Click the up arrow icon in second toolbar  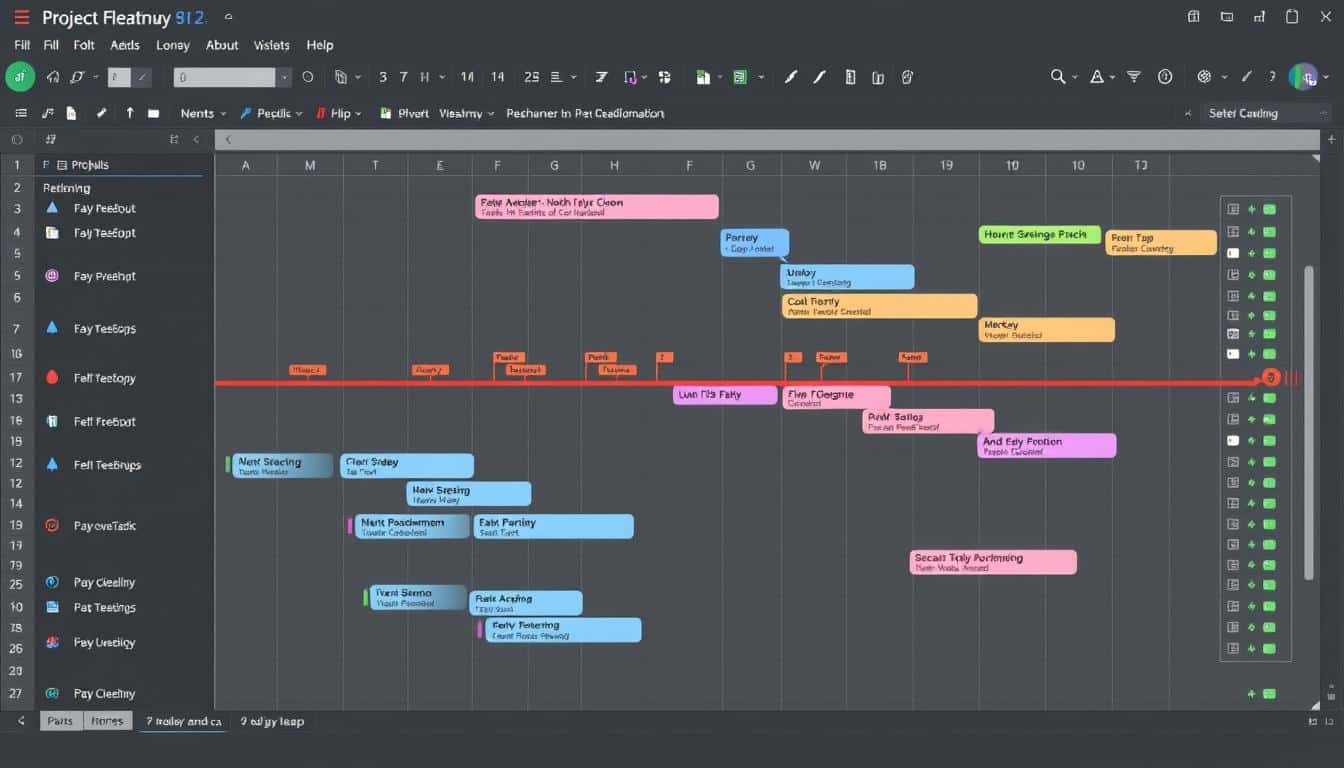(129, 114)
